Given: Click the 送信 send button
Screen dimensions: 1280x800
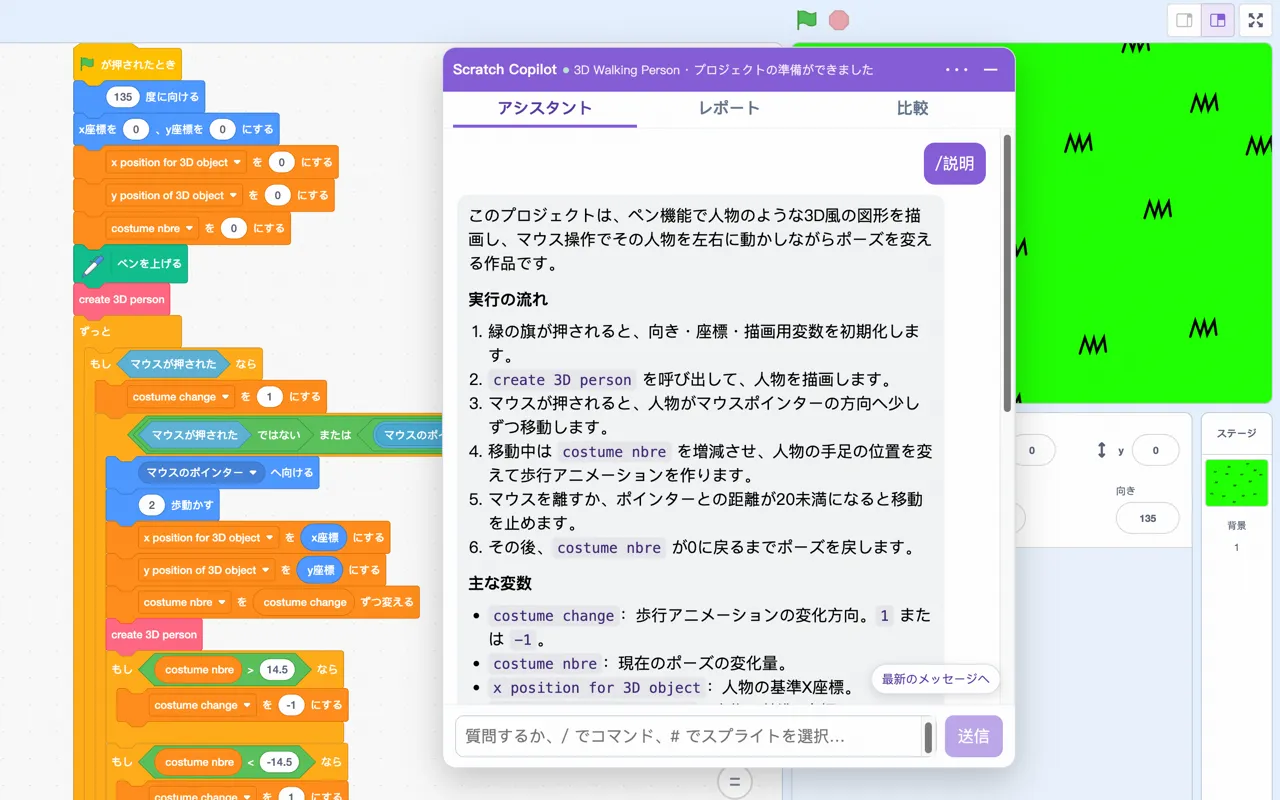Looking at the screenshot, I should (x=973, y=736).
